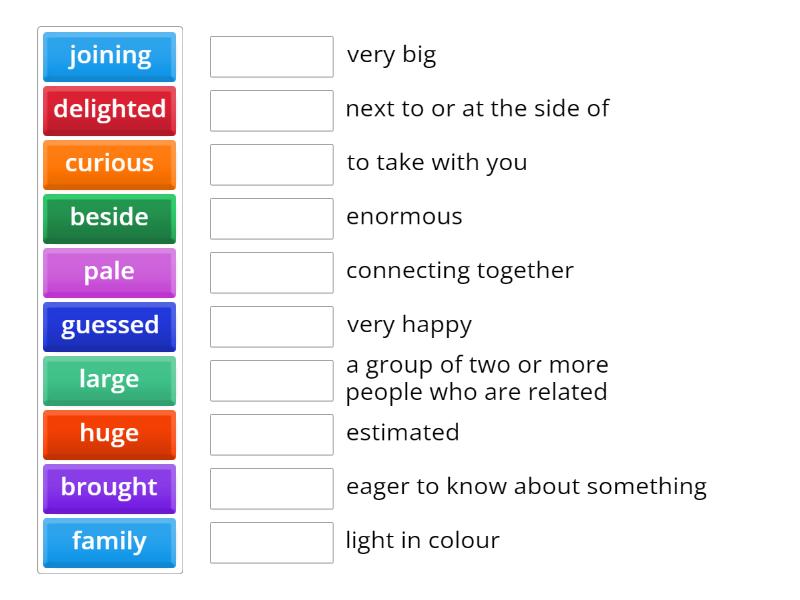Pick the purple 'brought' tile
The height and width of the screenshot is (600, 800).
108,488
